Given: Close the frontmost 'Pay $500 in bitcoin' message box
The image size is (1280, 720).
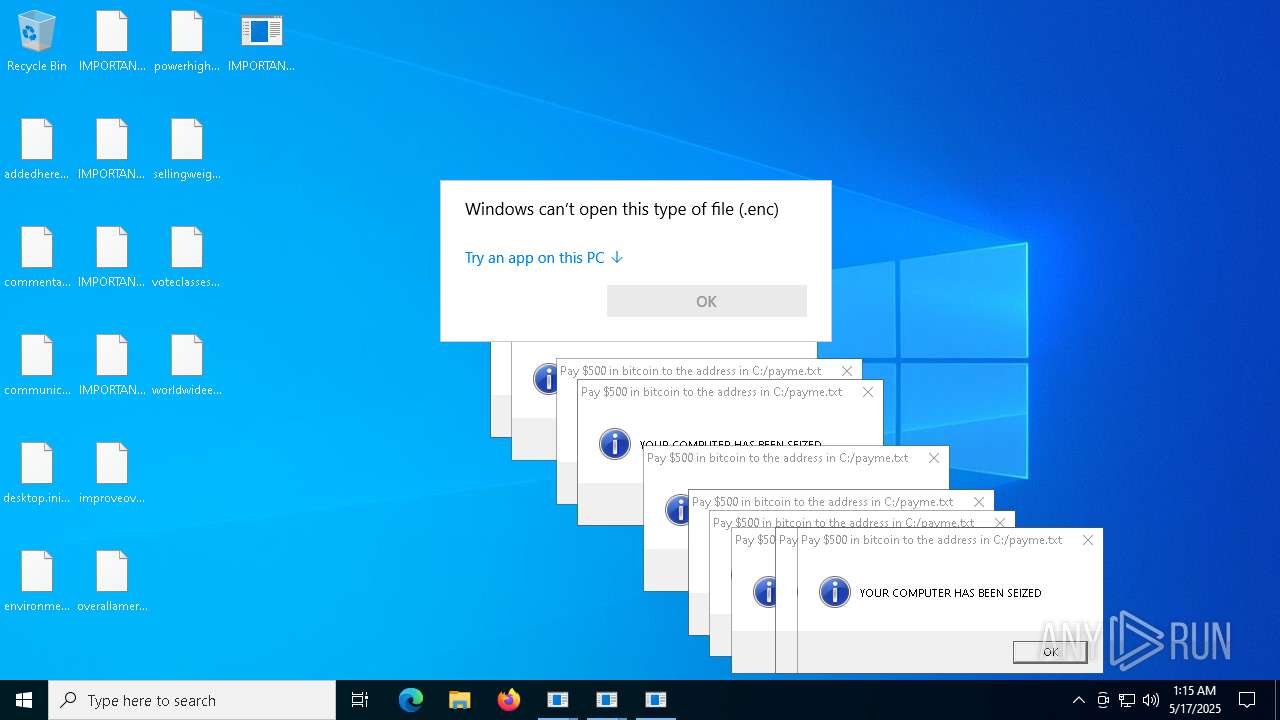Looking at the screenshot, I should coord(1088,540).
